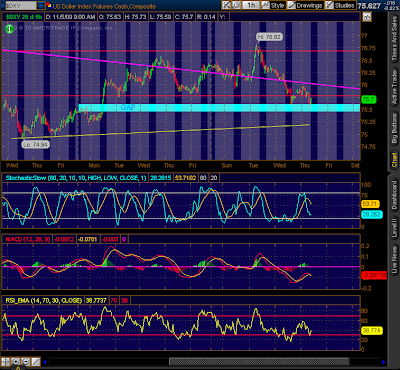Screen dimensions: 400x370
Task: Click the crosshair pointer tool icon
Action: point(226,5)
